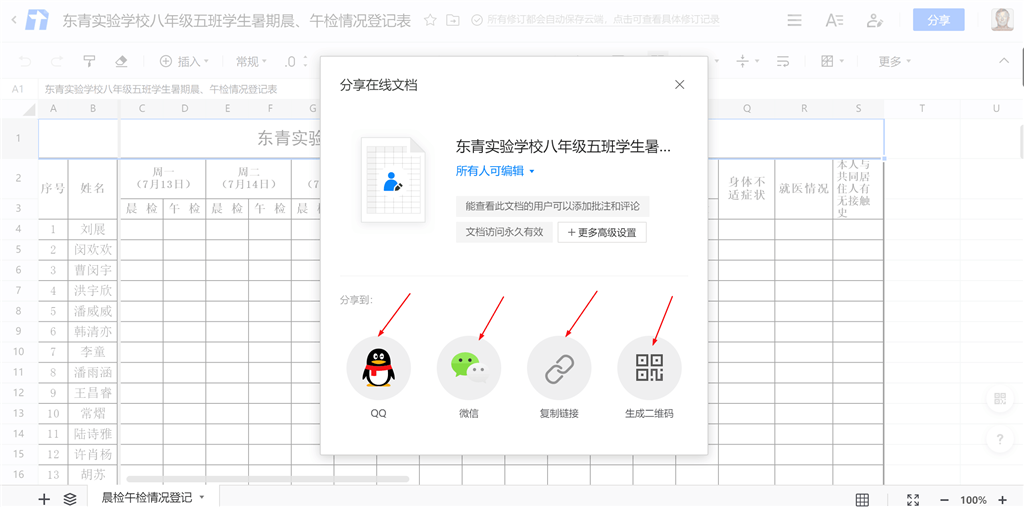
Task: Click the comment permission notice tag
Action: [552, 206]
